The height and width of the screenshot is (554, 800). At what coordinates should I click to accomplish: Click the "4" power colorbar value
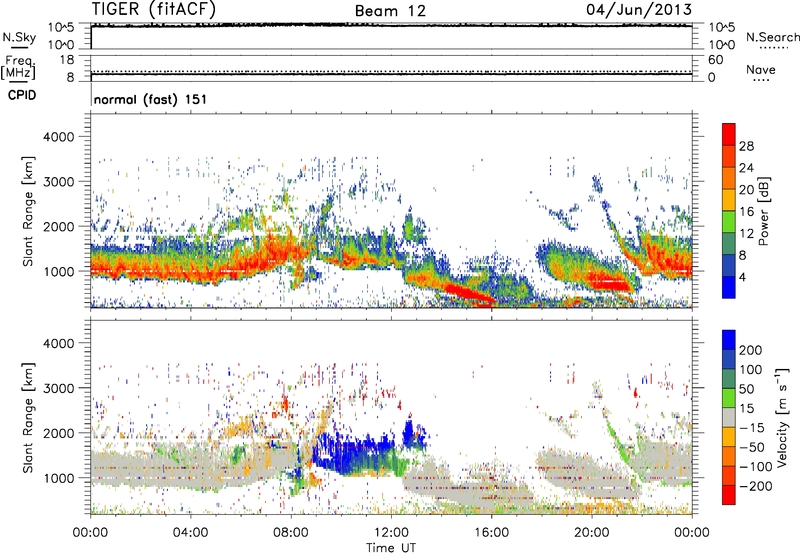coord(742,277)
